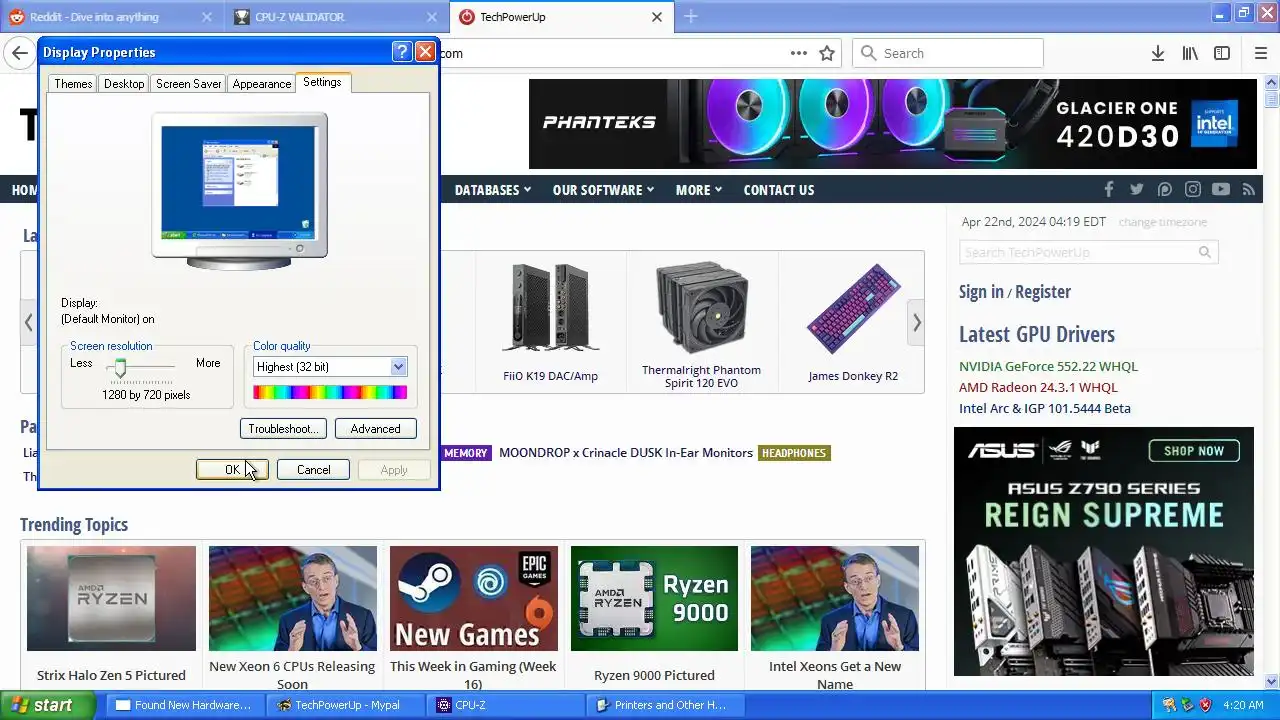Show next products with right carousel arrow
1280x720 pixels.
[x=916, y=322]
